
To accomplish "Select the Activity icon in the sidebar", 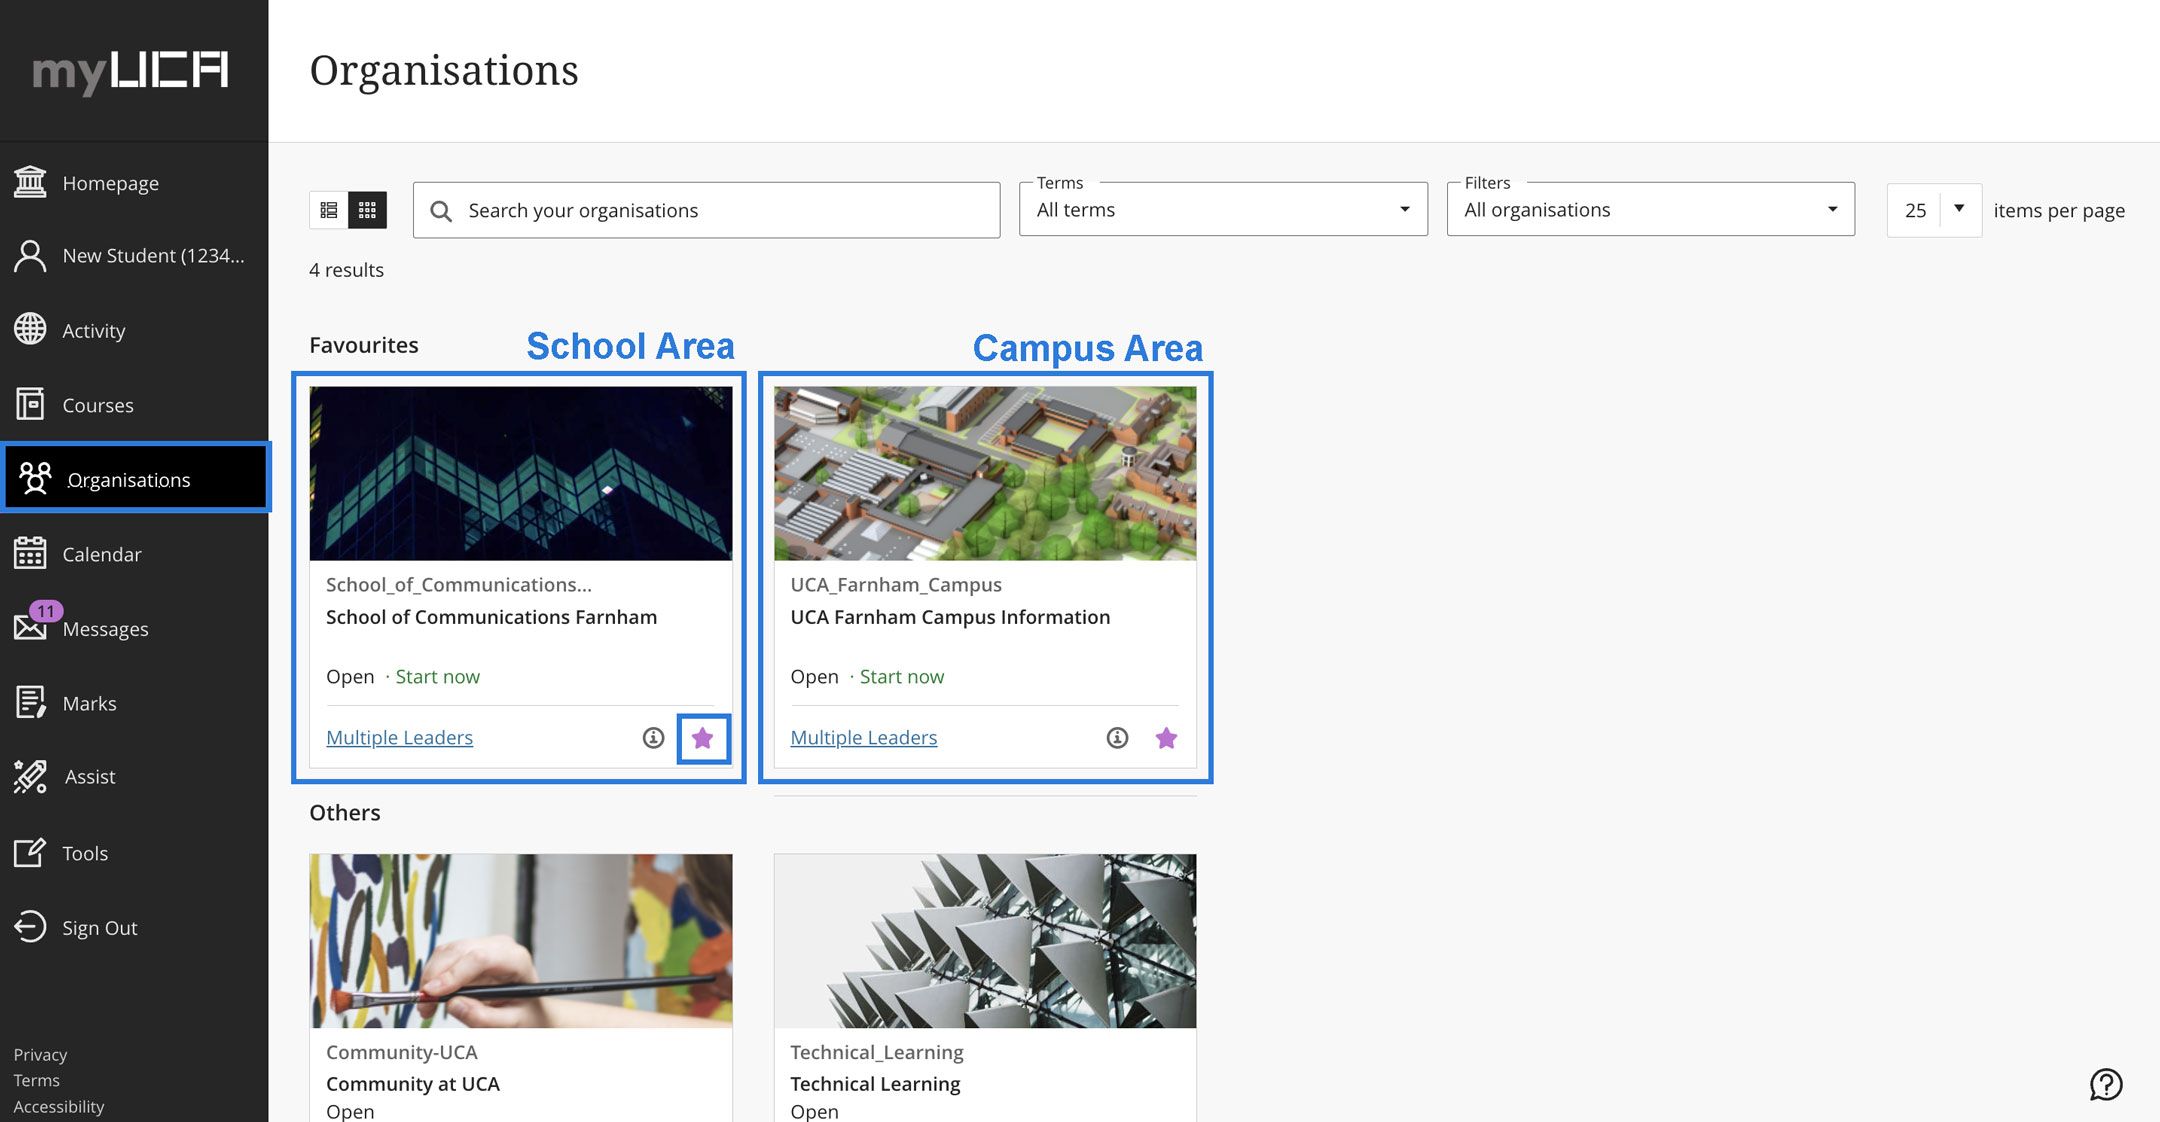I will pos(93,330).
